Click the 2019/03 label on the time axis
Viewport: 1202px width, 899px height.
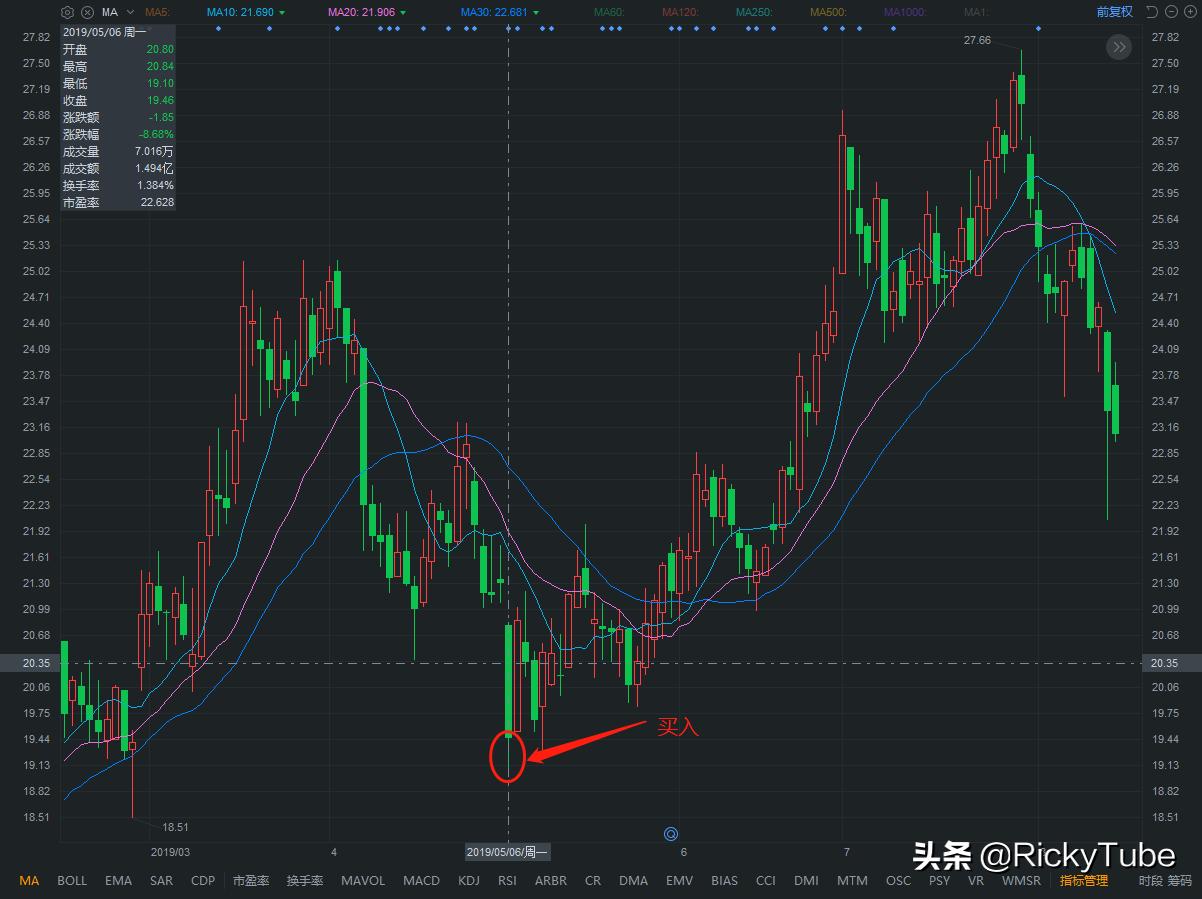point(170,852)
